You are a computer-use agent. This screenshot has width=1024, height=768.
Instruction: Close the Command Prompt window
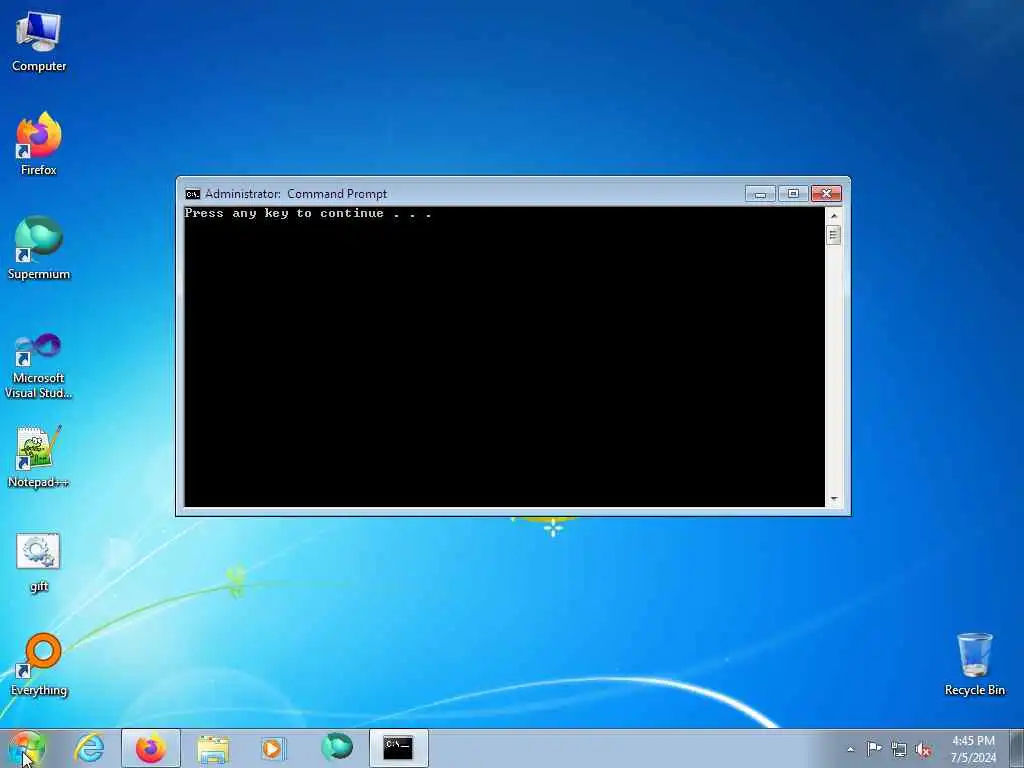tap(826, 194)
